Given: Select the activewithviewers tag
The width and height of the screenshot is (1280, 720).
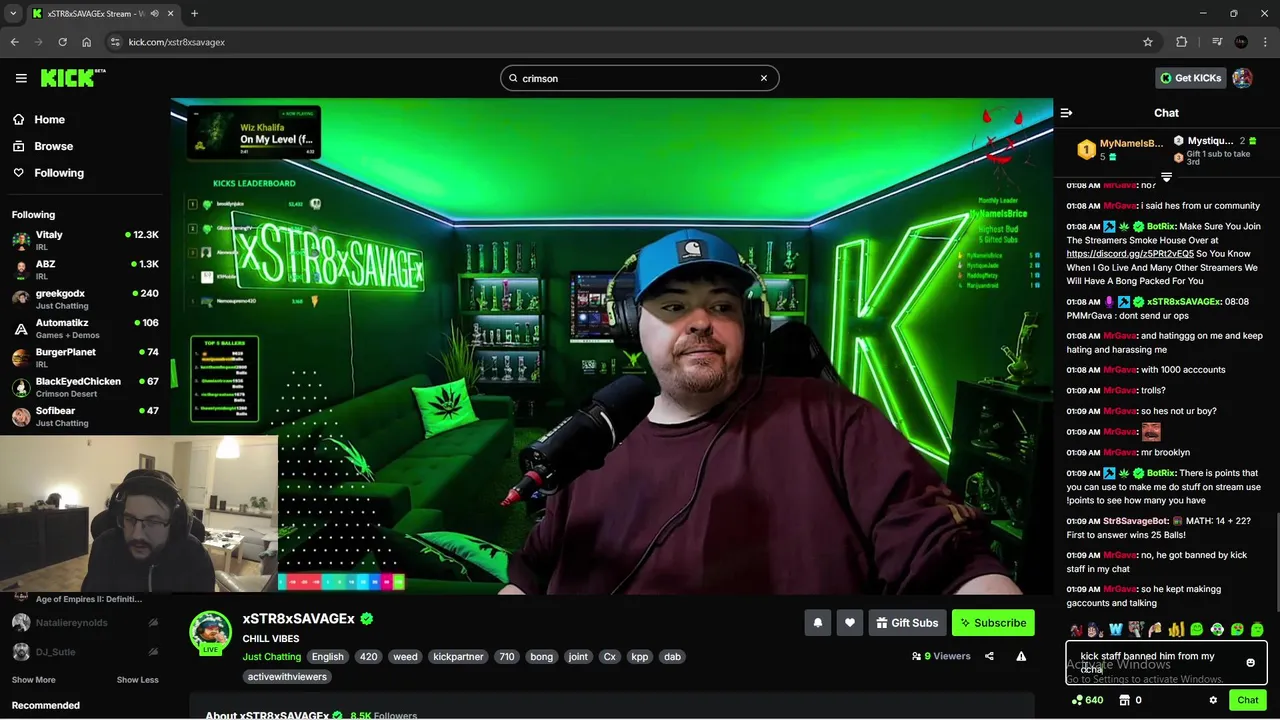Looking at the screenshot, I should (287, 677).
